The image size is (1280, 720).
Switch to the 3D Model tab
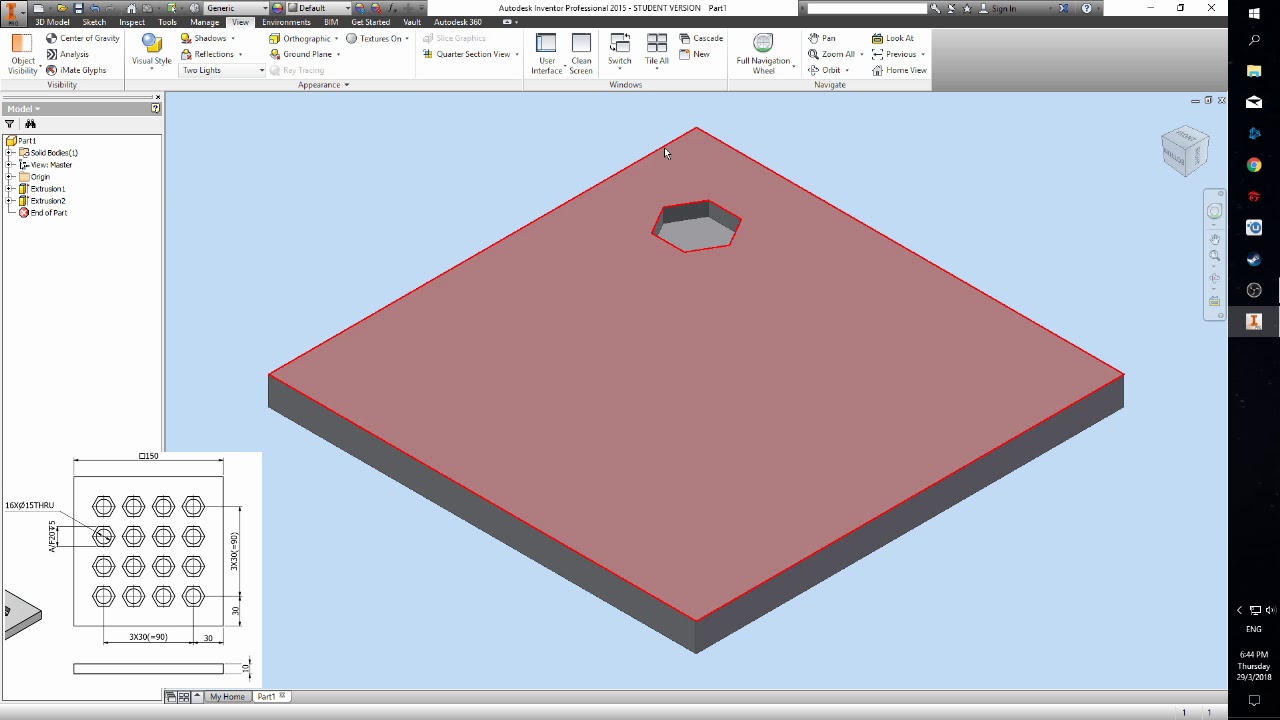click(x=52, y=22)
